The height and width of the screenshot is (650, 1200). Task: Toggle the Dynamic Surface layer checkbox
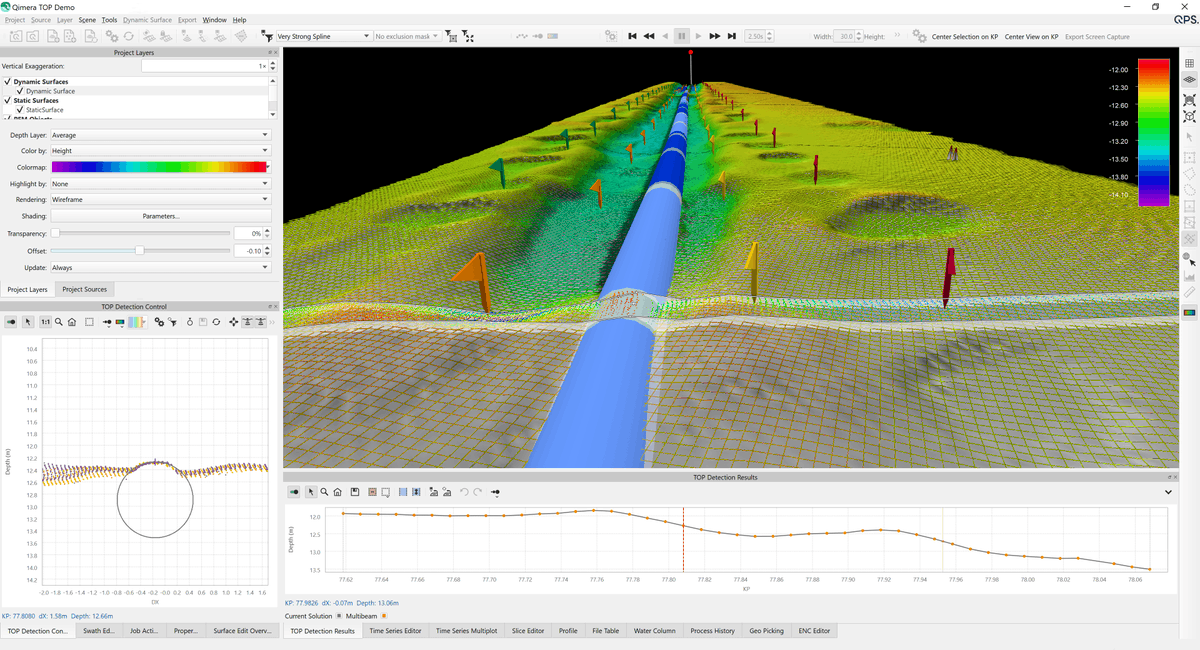tap(20, 91)
